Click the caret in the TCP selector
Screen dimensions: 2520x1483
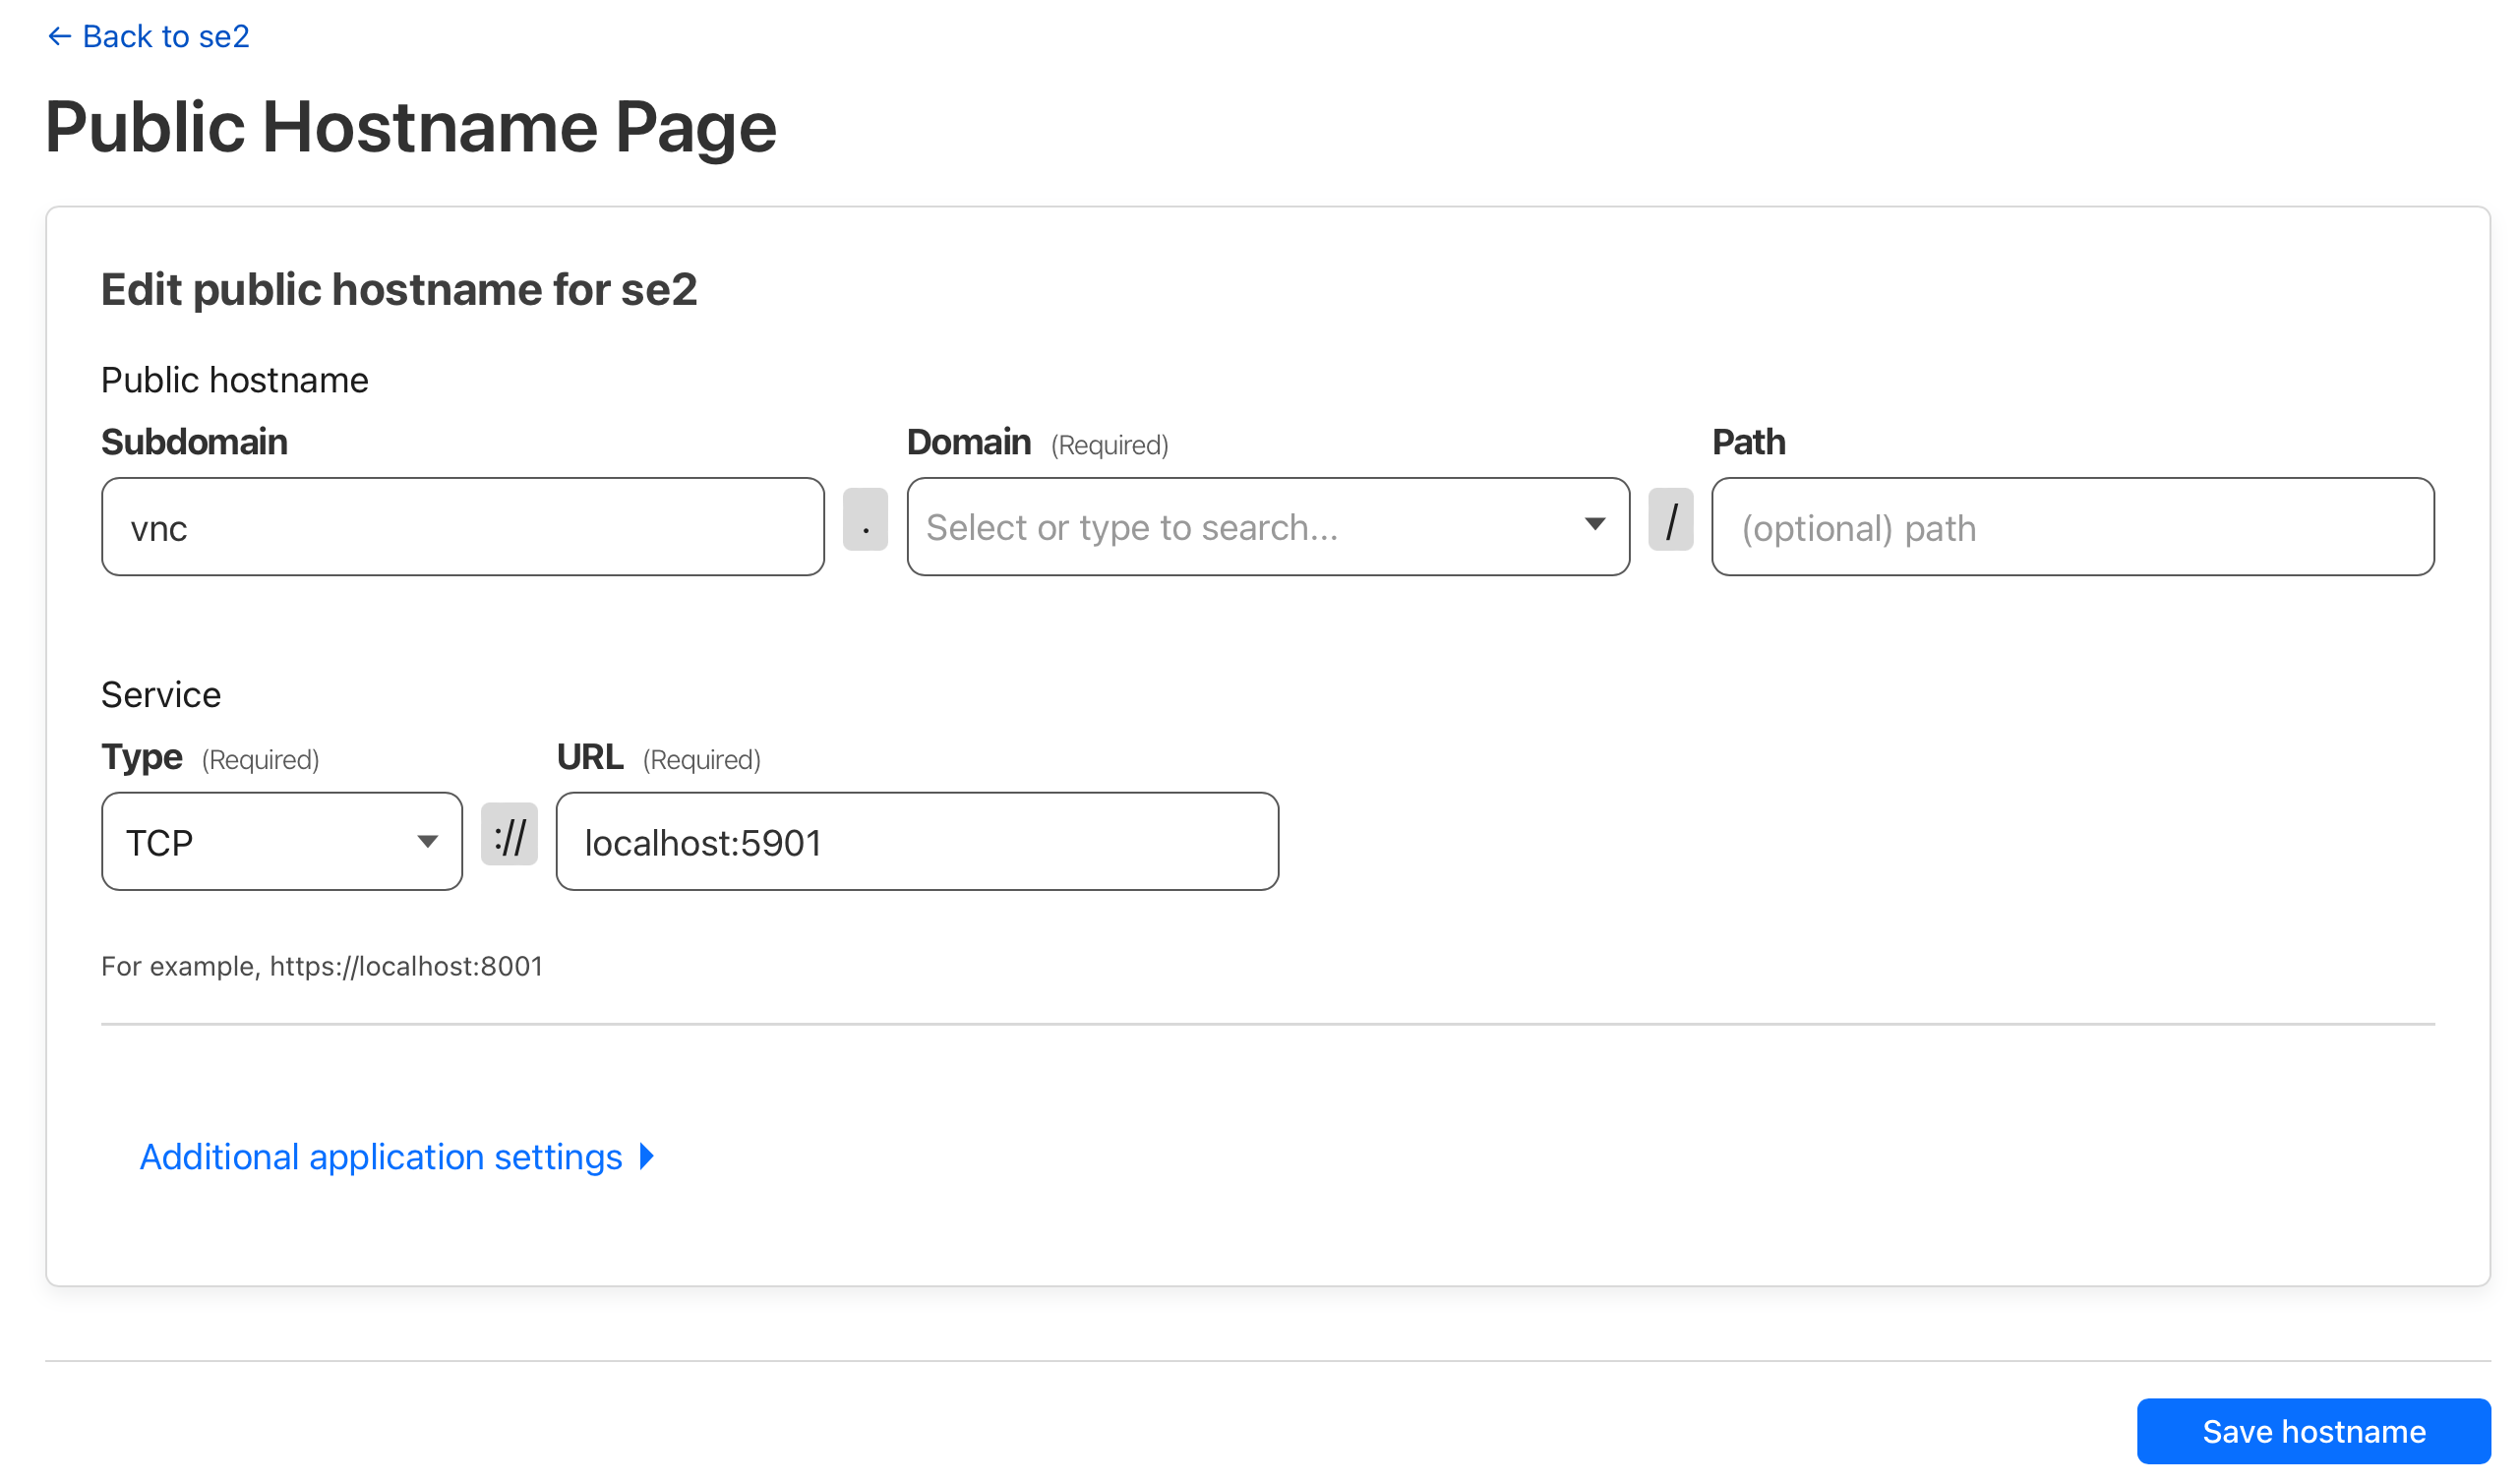[427, 842]
